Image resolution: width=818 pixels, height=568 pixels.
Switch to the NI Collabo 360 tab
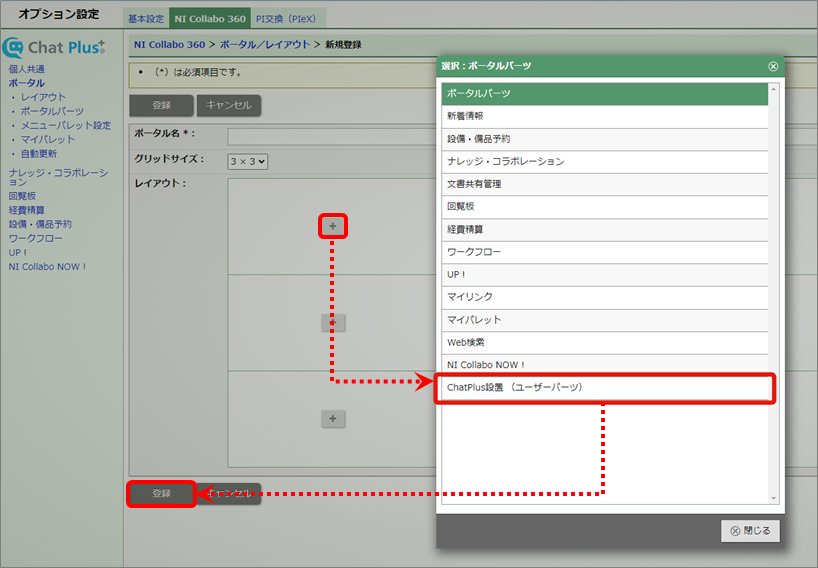(x=210, y=19)
